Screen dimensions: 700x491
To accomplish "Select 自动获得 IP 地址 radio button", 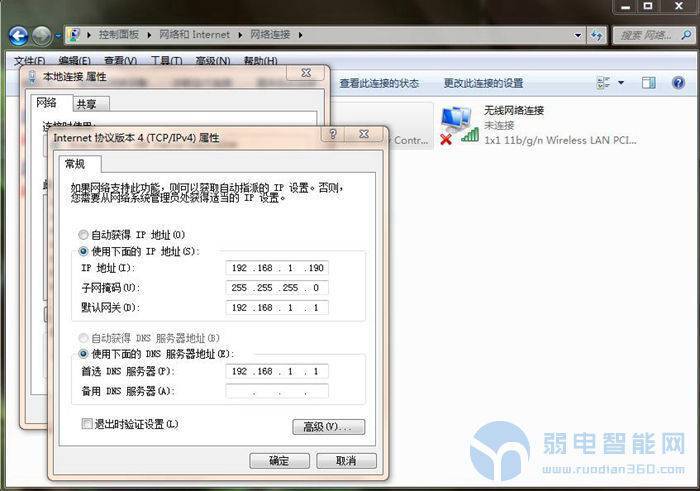I will click(84, 234).
